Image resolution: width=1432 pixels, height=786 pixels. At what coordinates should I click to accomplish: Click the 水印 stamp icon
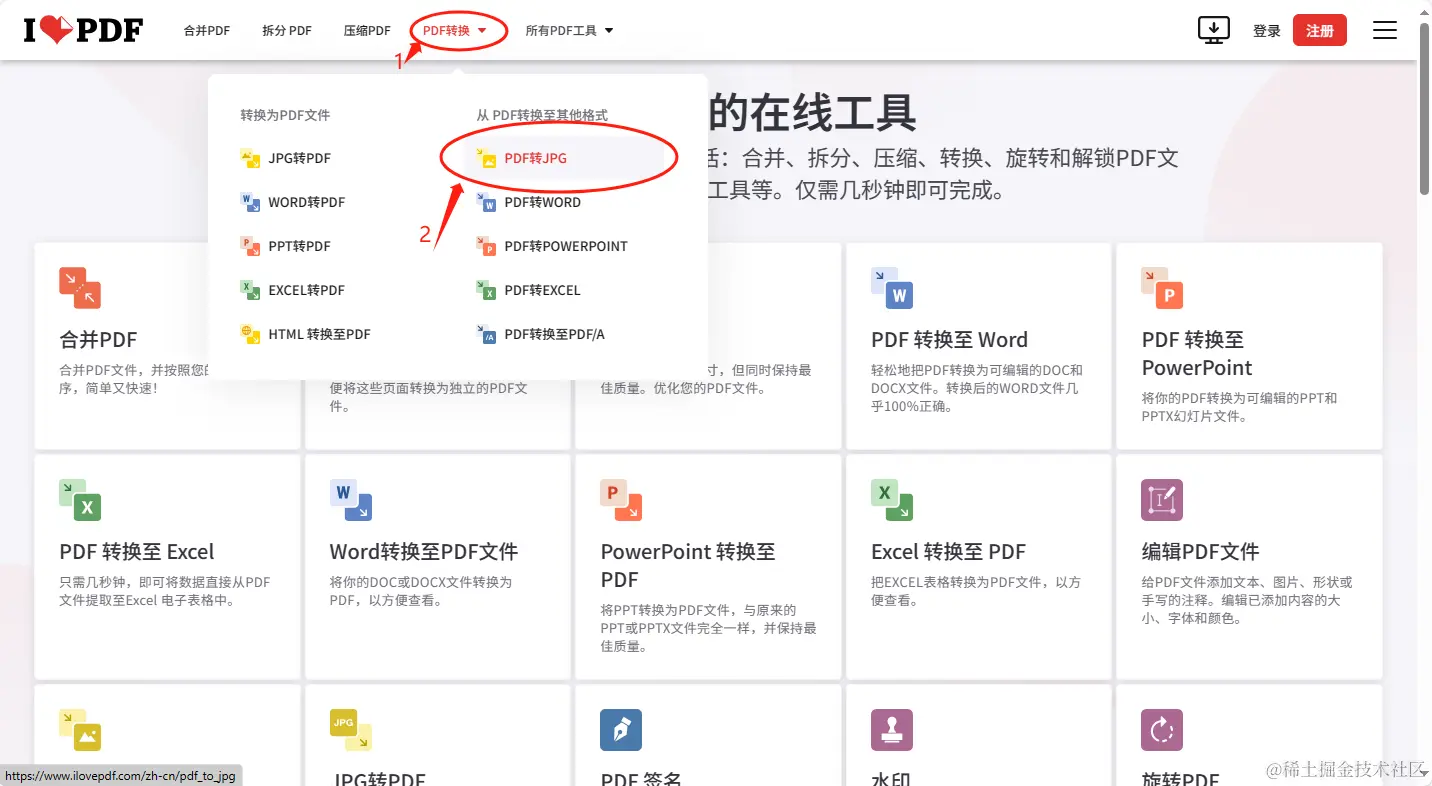click(892, 730)
